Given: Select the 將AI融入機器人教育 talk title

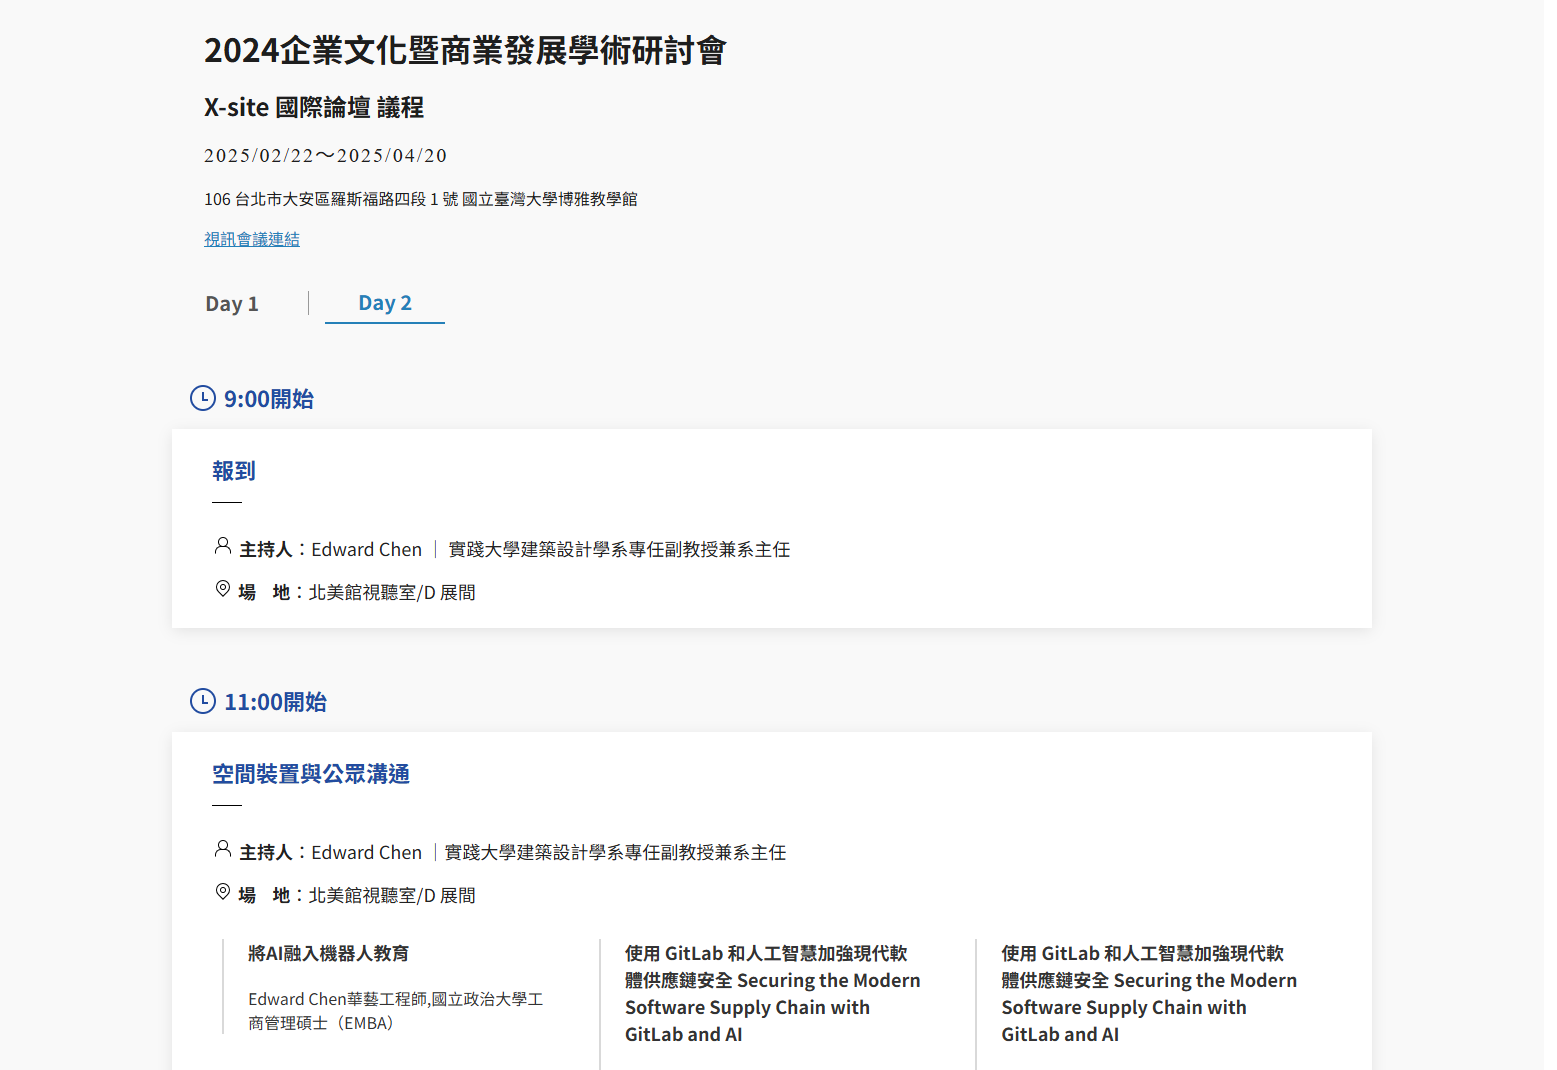Looking at the screenshot, I should (x=328, y=954).
